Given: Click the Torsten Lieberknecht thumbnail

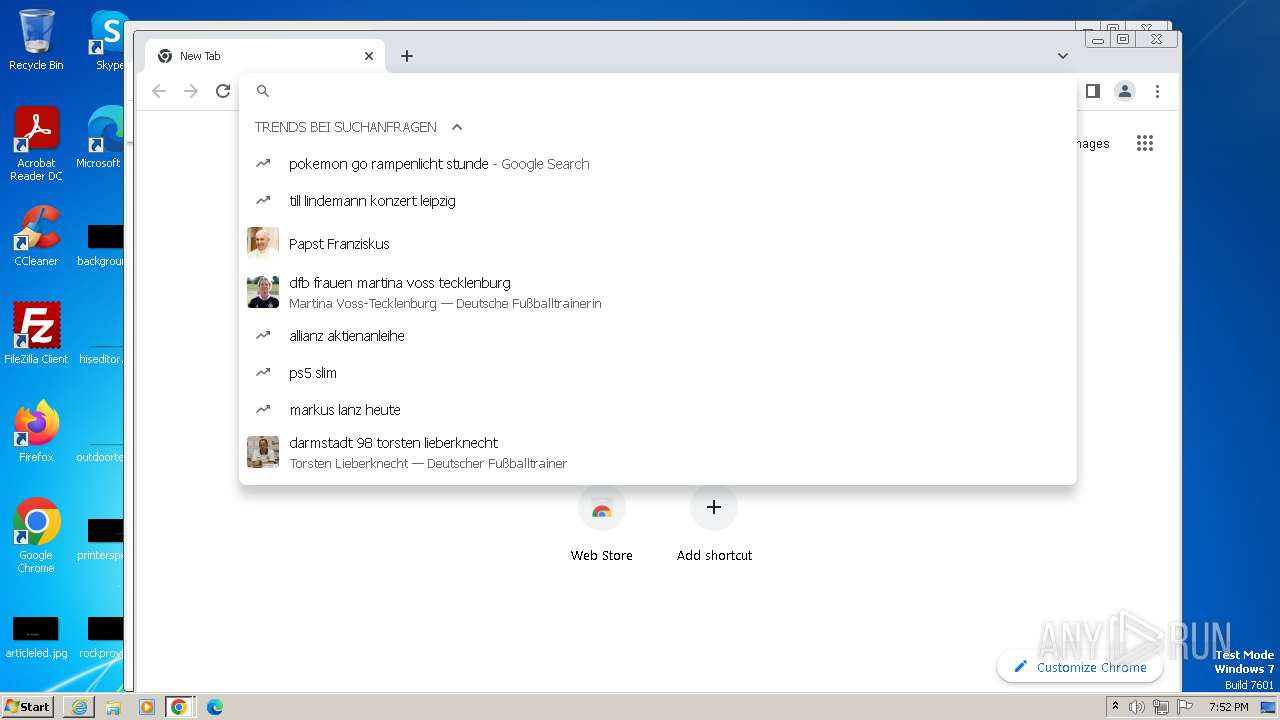Looking at the screenshot, I should pyautogui.click(x=263, y=452).
